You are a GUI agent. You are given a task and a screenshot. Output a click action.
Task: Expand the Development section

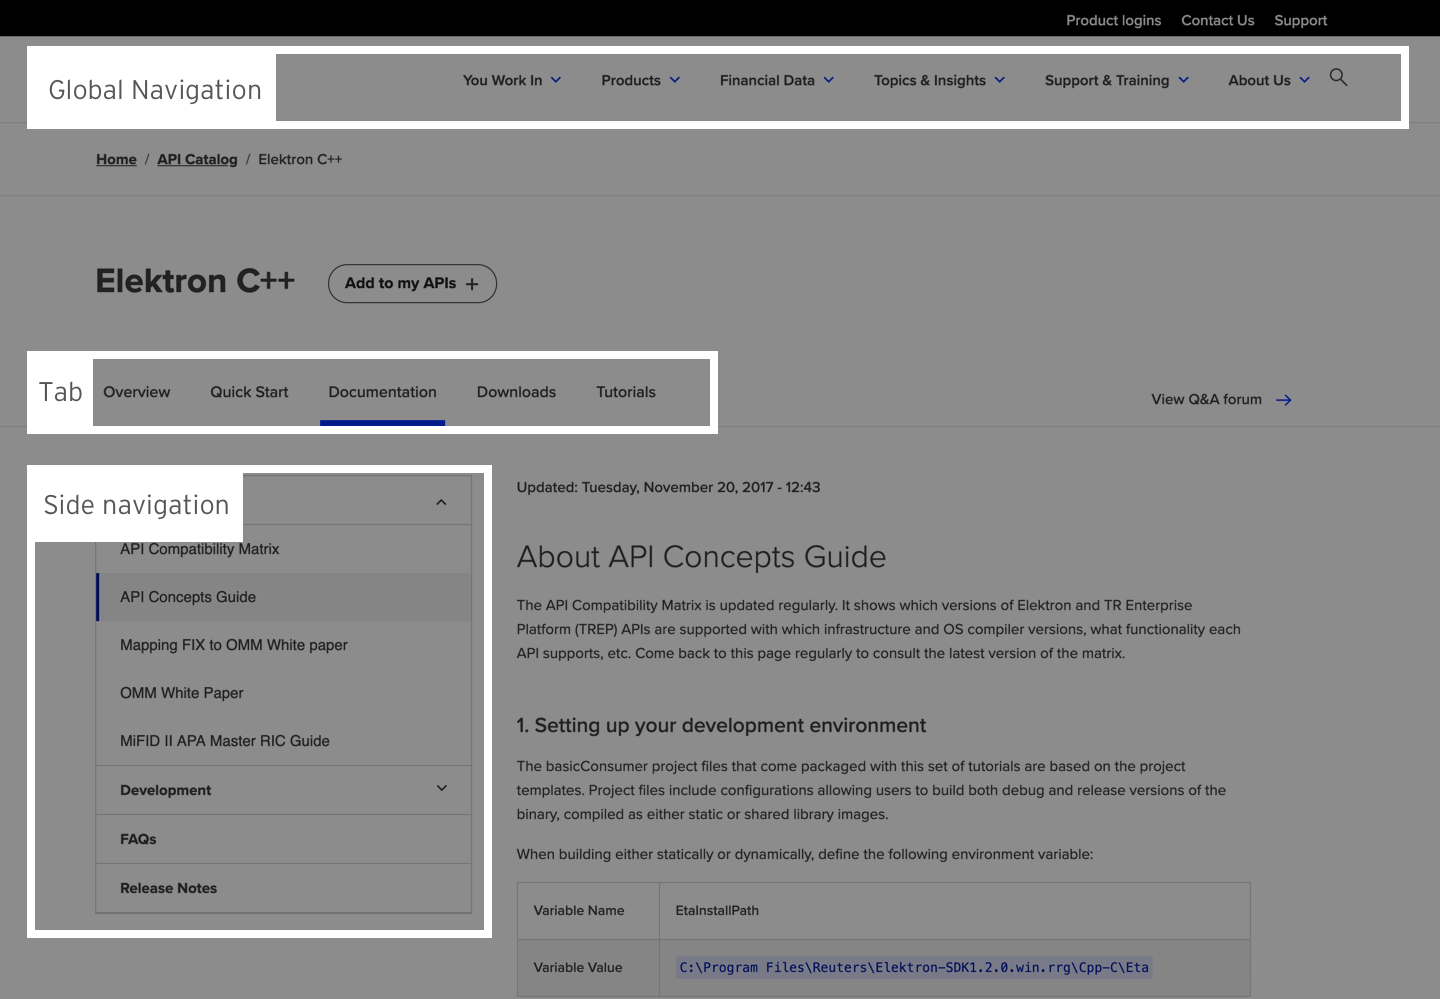[441, 789]
